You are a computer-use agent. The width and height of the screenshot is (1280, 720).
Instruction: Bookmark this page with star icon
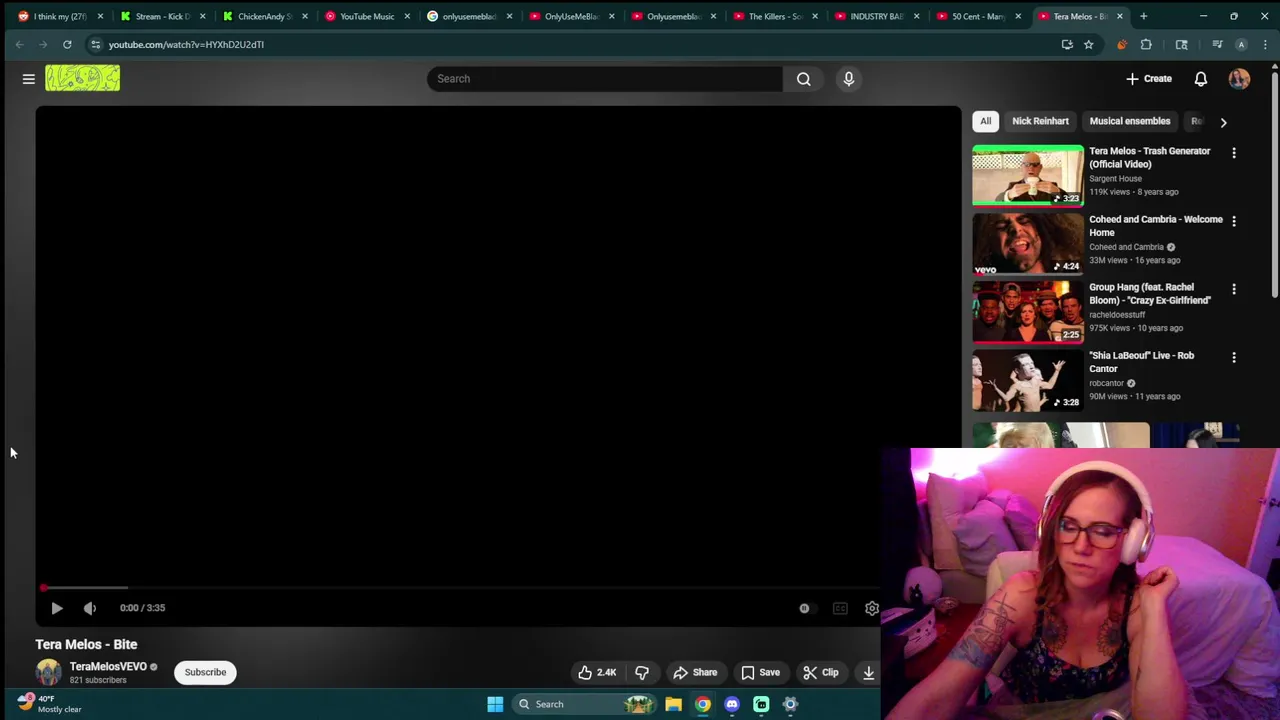pyautogui.click(x=1089, y=45)
